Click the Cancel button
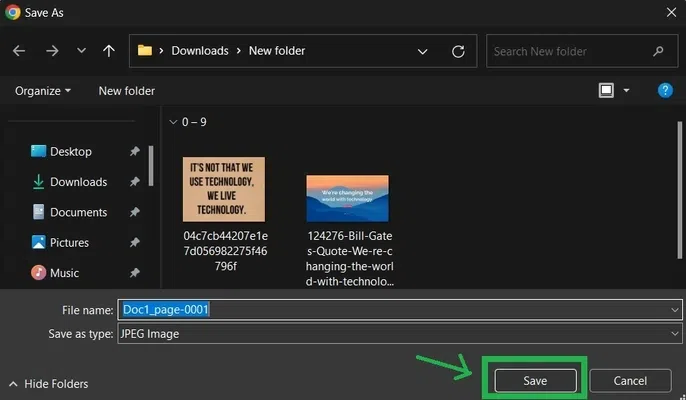Screen dimensions: 686x400 (x=630, y=381)
